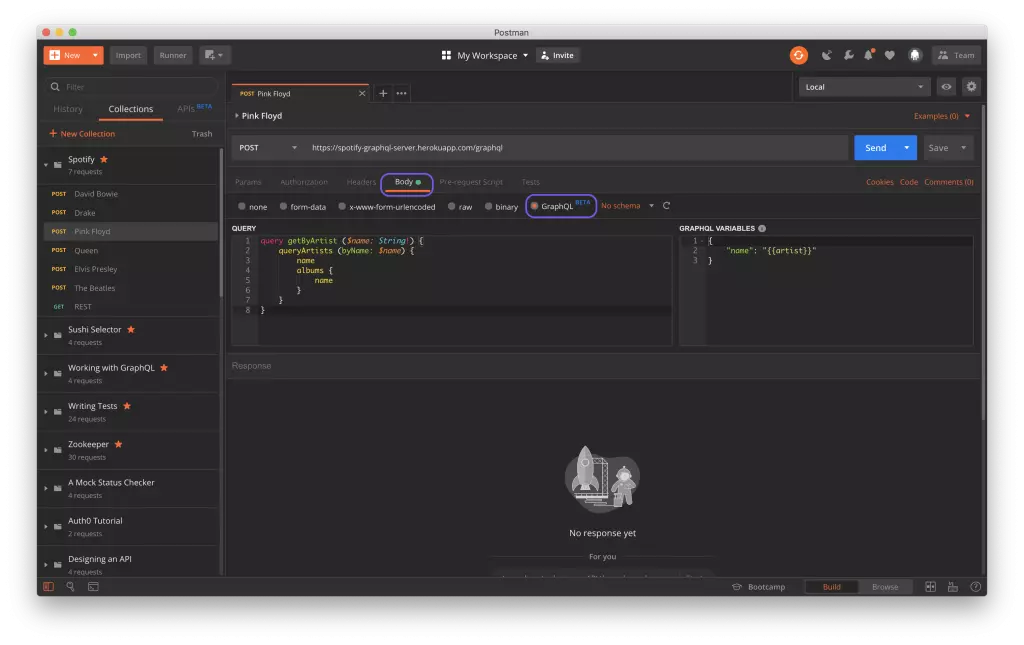
Task: Switch to Build mode
Action: tap(831, 587)
